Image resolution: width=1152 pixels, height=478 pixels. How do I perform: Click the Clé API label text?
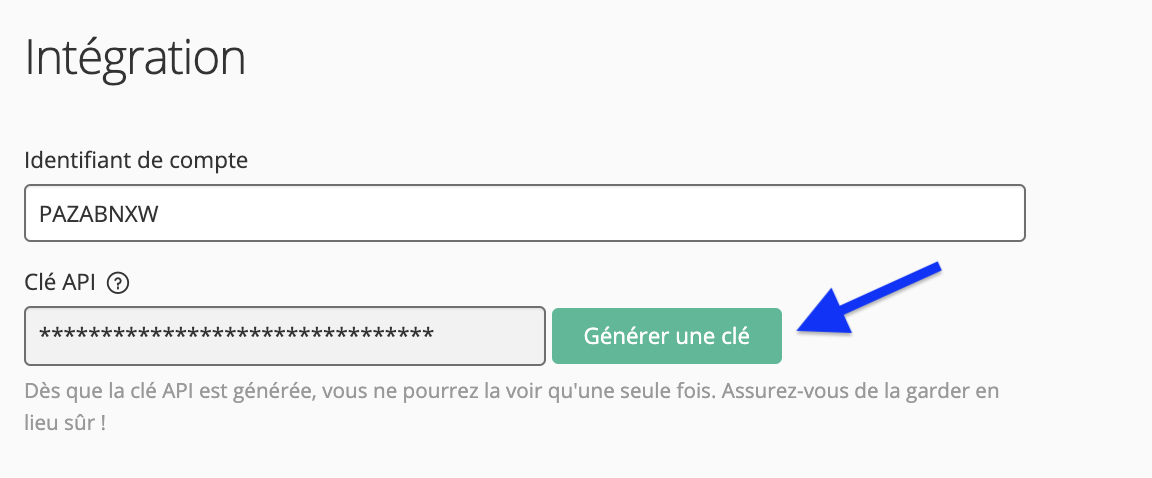60,283
